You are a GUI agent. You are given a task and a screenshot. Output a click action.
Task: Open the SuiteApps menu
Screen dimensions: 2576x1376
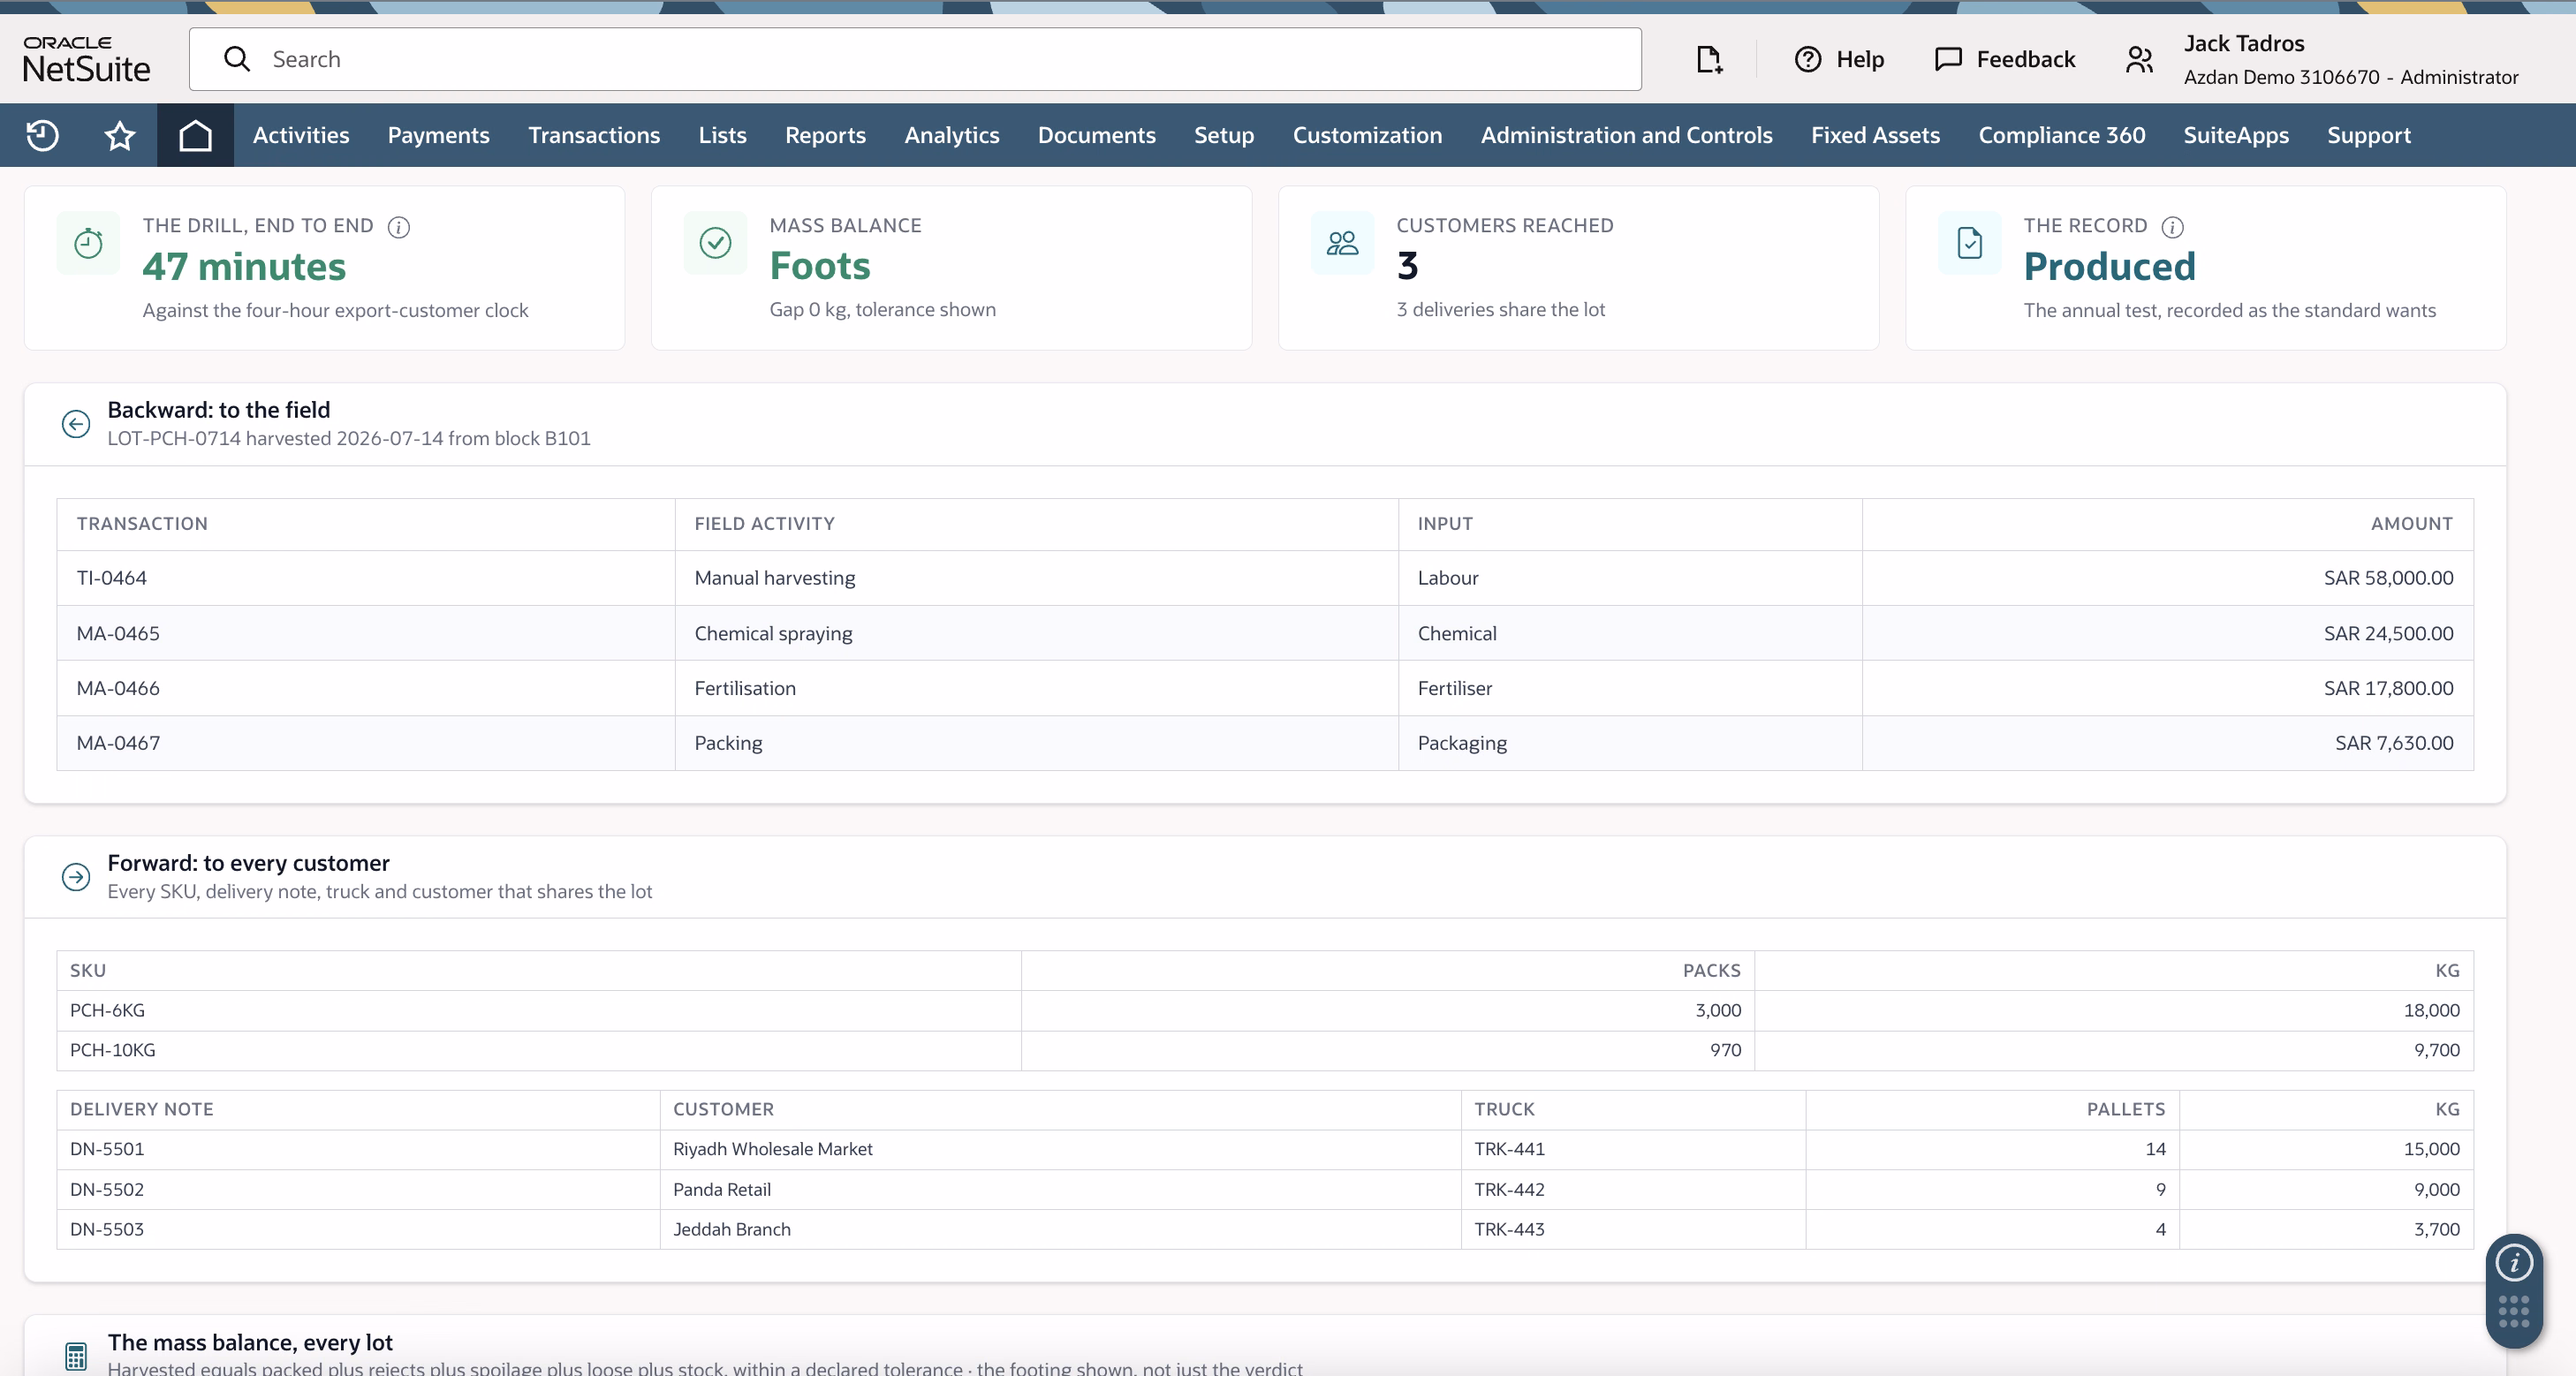(x=2236, y=135)
